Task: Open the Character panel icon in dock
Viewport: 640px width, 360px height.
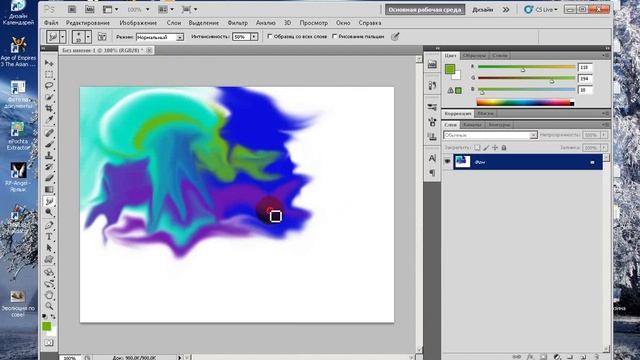Action: 432,158
